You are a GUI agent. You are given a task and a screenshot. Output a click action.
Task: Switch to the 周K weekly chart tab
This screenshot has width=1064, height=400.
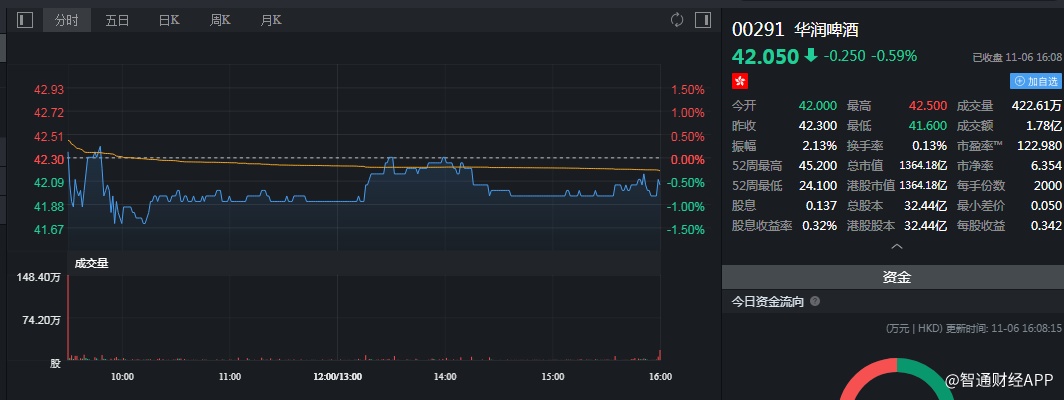click(x=220, y=20)
